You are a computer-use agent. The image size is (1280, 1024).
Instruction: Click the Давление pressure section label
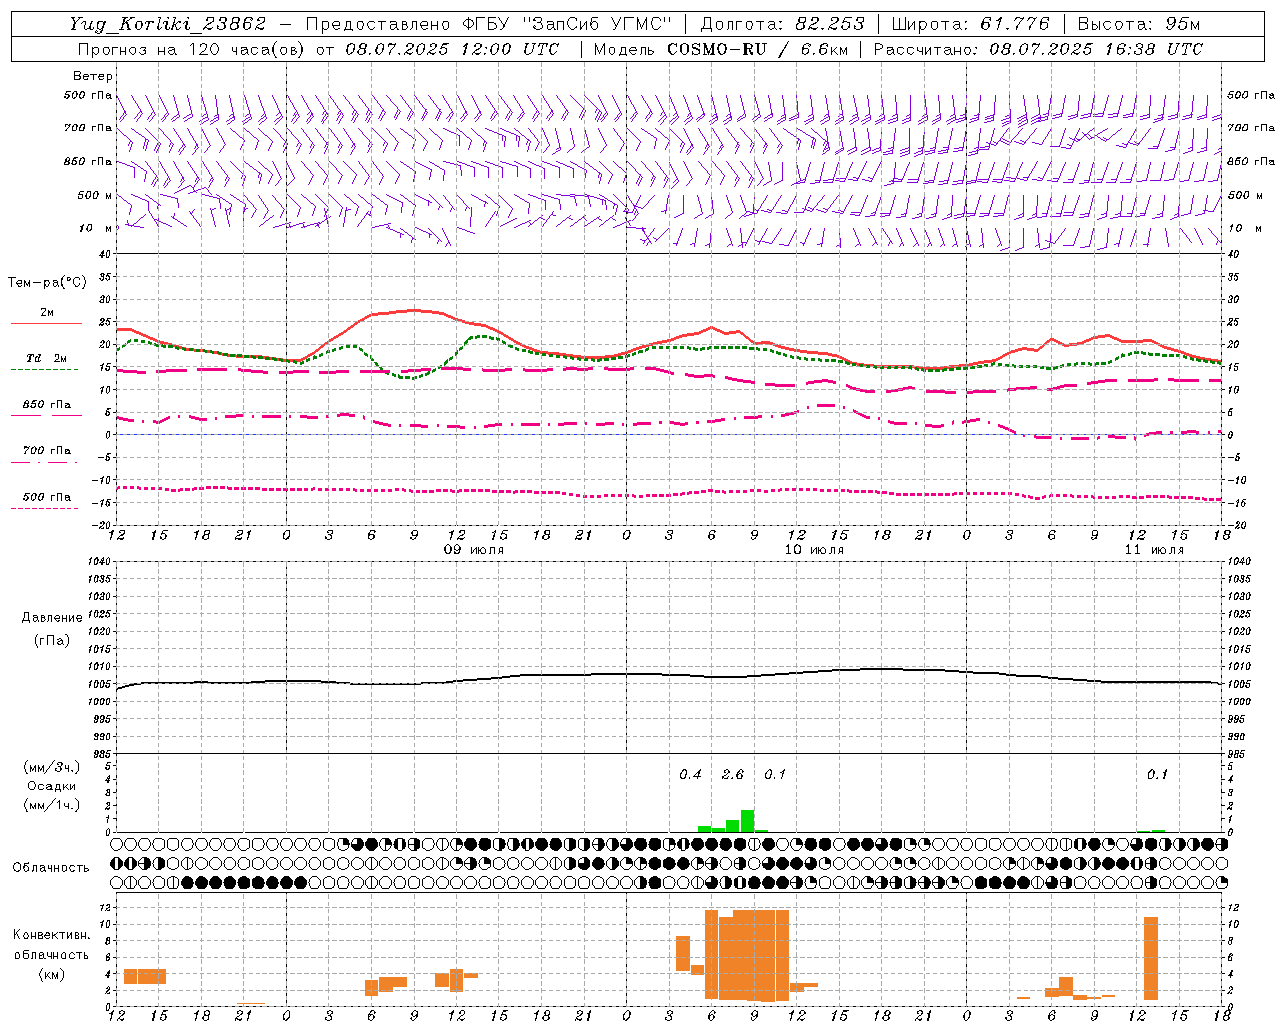coord(52,617)
